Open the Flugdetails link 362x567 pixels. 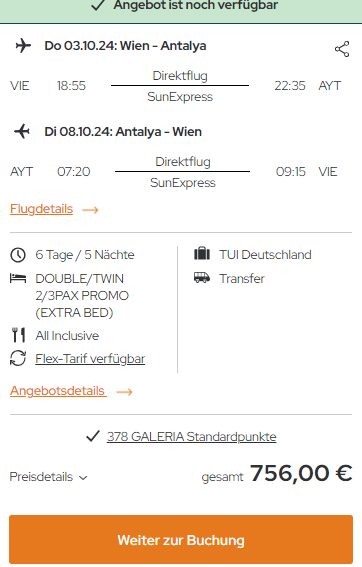tap(41, 209)
